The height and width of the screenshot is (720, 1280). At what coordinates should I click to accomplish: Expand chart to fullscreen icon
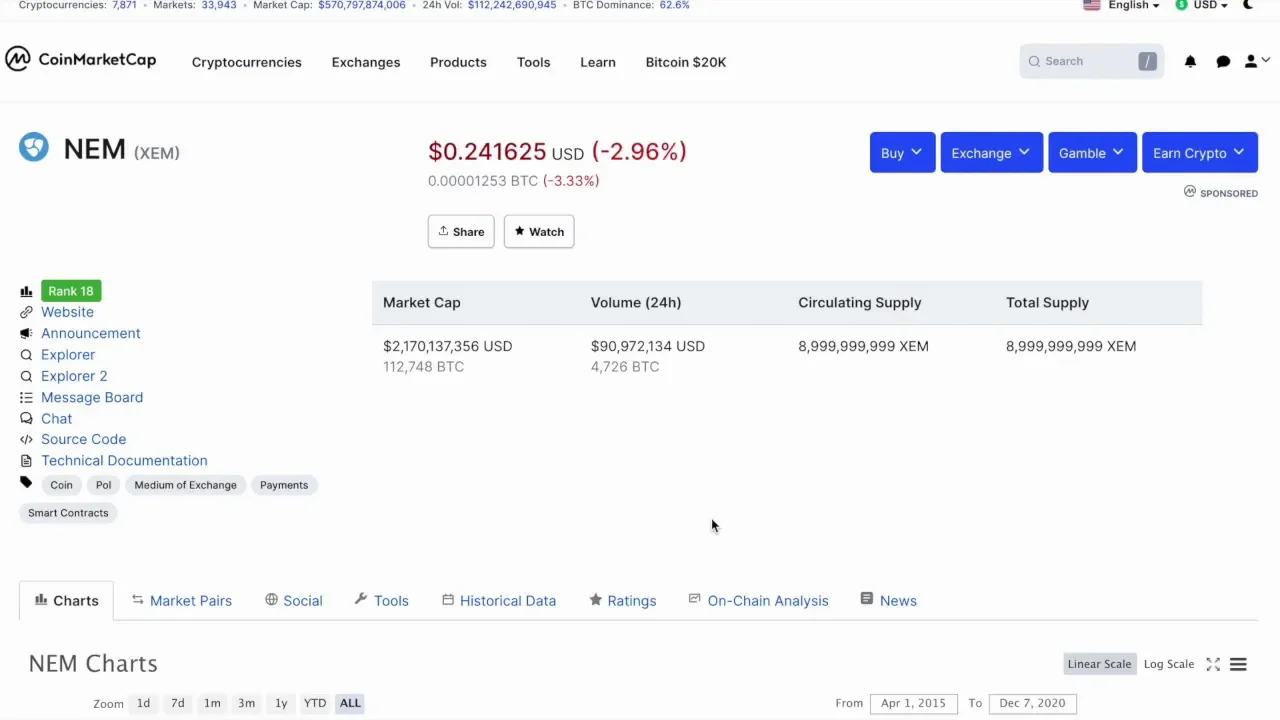1213,664
